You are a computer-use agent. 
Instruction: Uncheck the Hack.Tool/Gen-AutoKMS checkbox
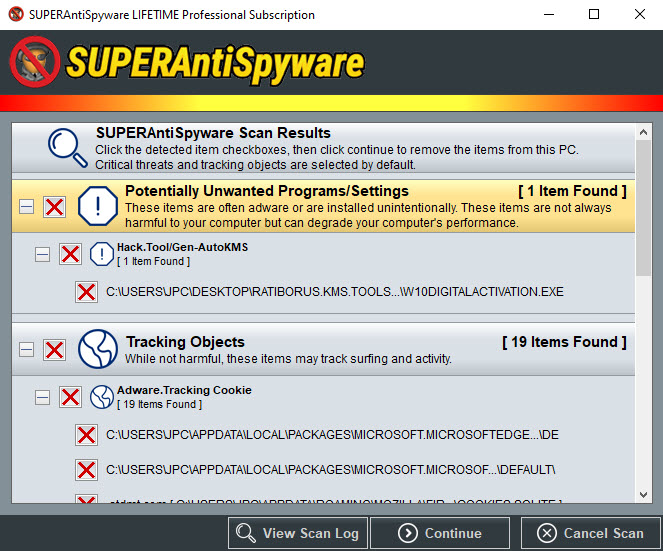pos(70,254)
